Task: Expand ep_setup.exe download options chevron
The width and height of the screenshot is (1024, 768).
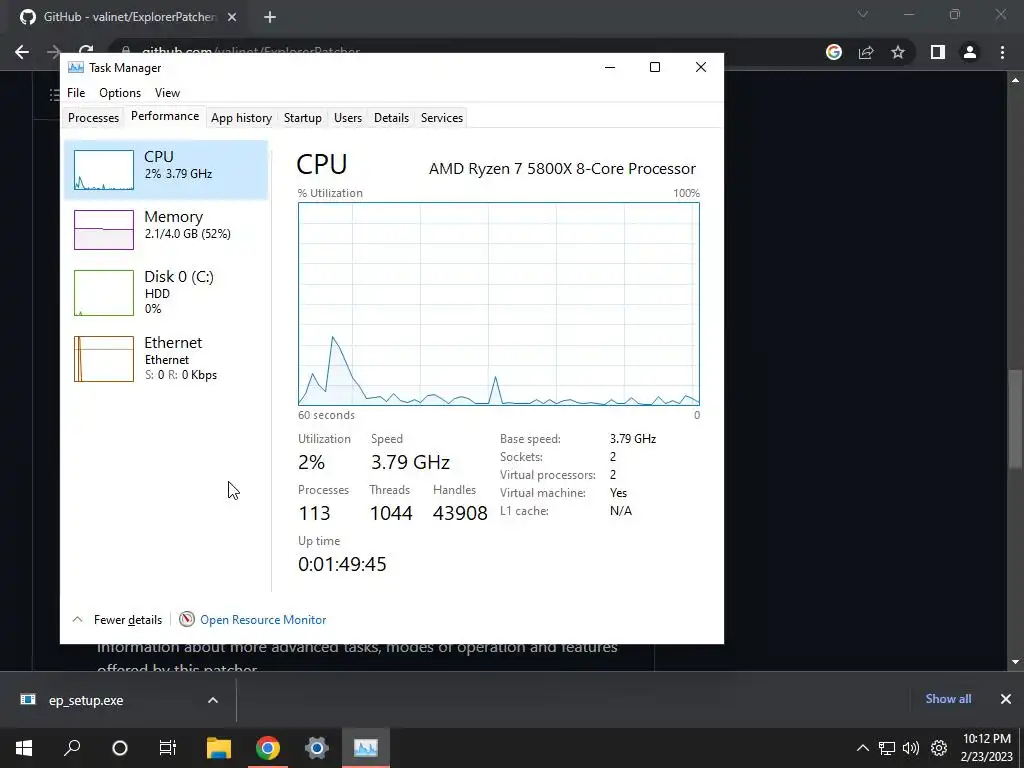Action: [x=213, y=700]
